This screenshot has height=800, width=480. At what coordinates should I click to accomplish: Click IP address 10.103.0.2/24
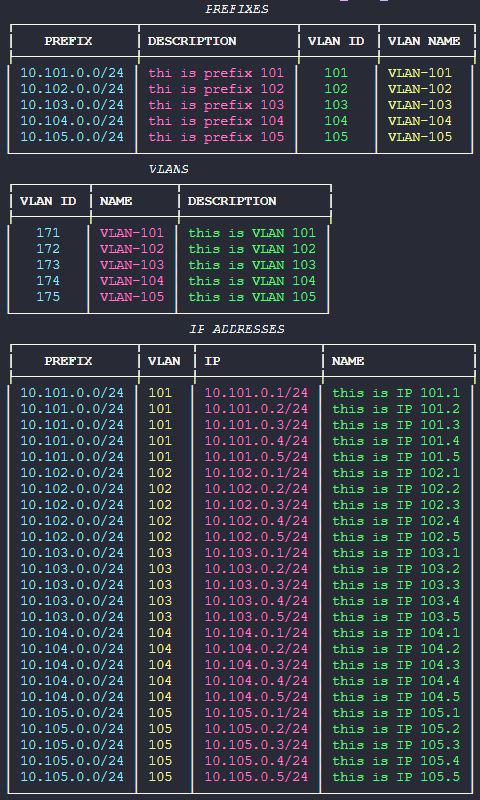(256, 569)
